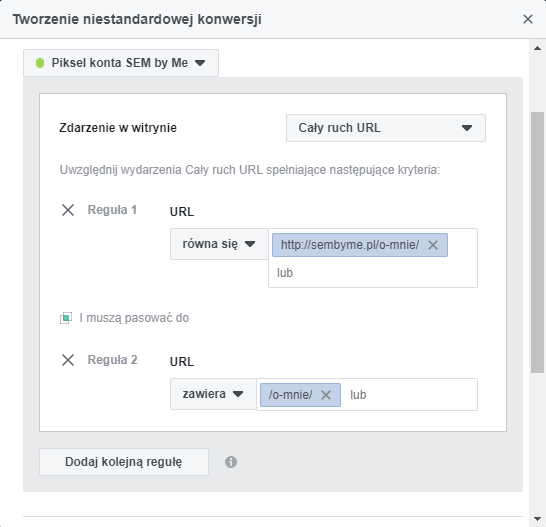Image resolution: width=546 pixels, height=527 pixels.
Task: Open the zawiera condition dropdown
Action: coord(213,394)
